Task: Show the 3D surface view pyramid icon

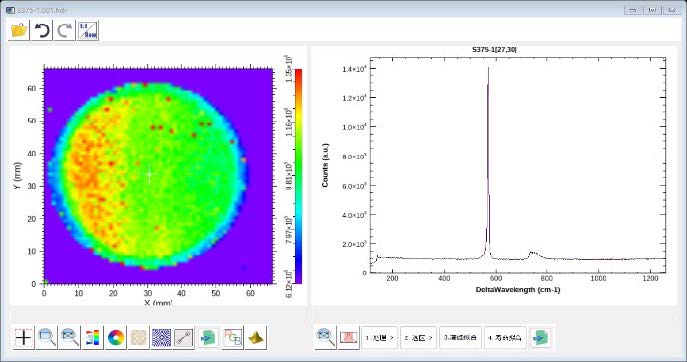Action: (x=256, y=337)
